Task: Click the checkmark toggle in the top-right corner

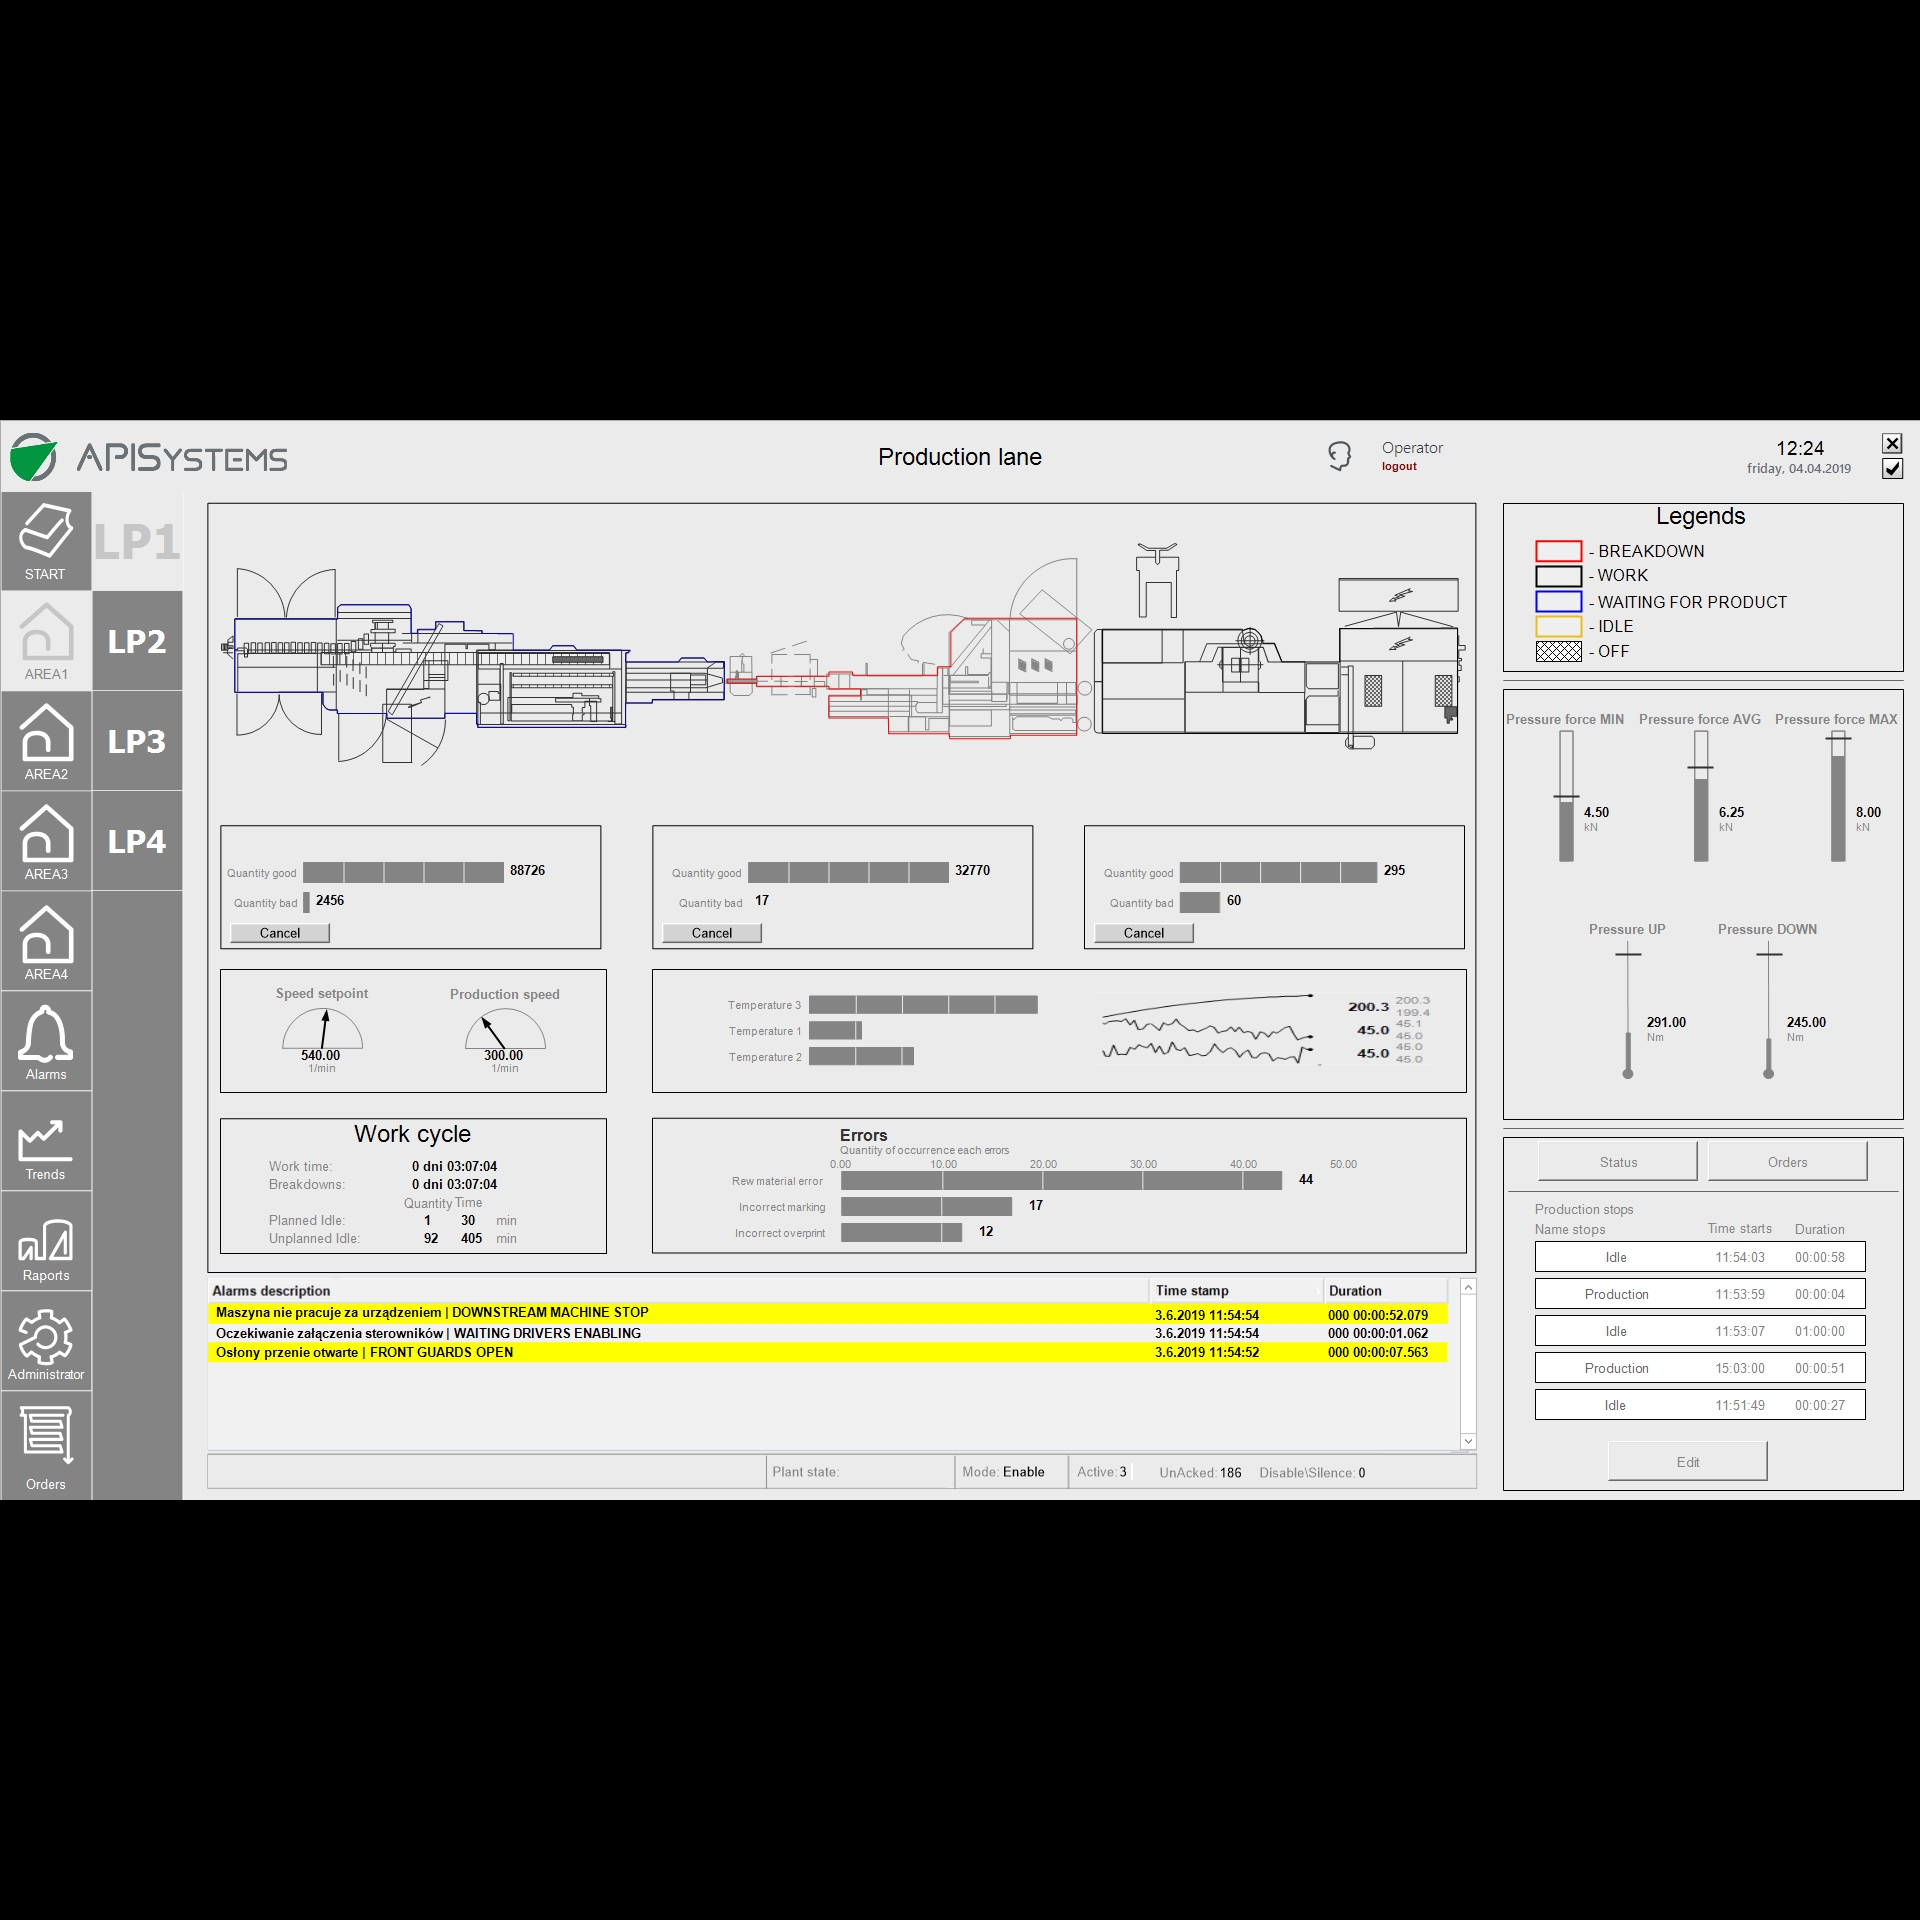Action: pos(1891,468)
